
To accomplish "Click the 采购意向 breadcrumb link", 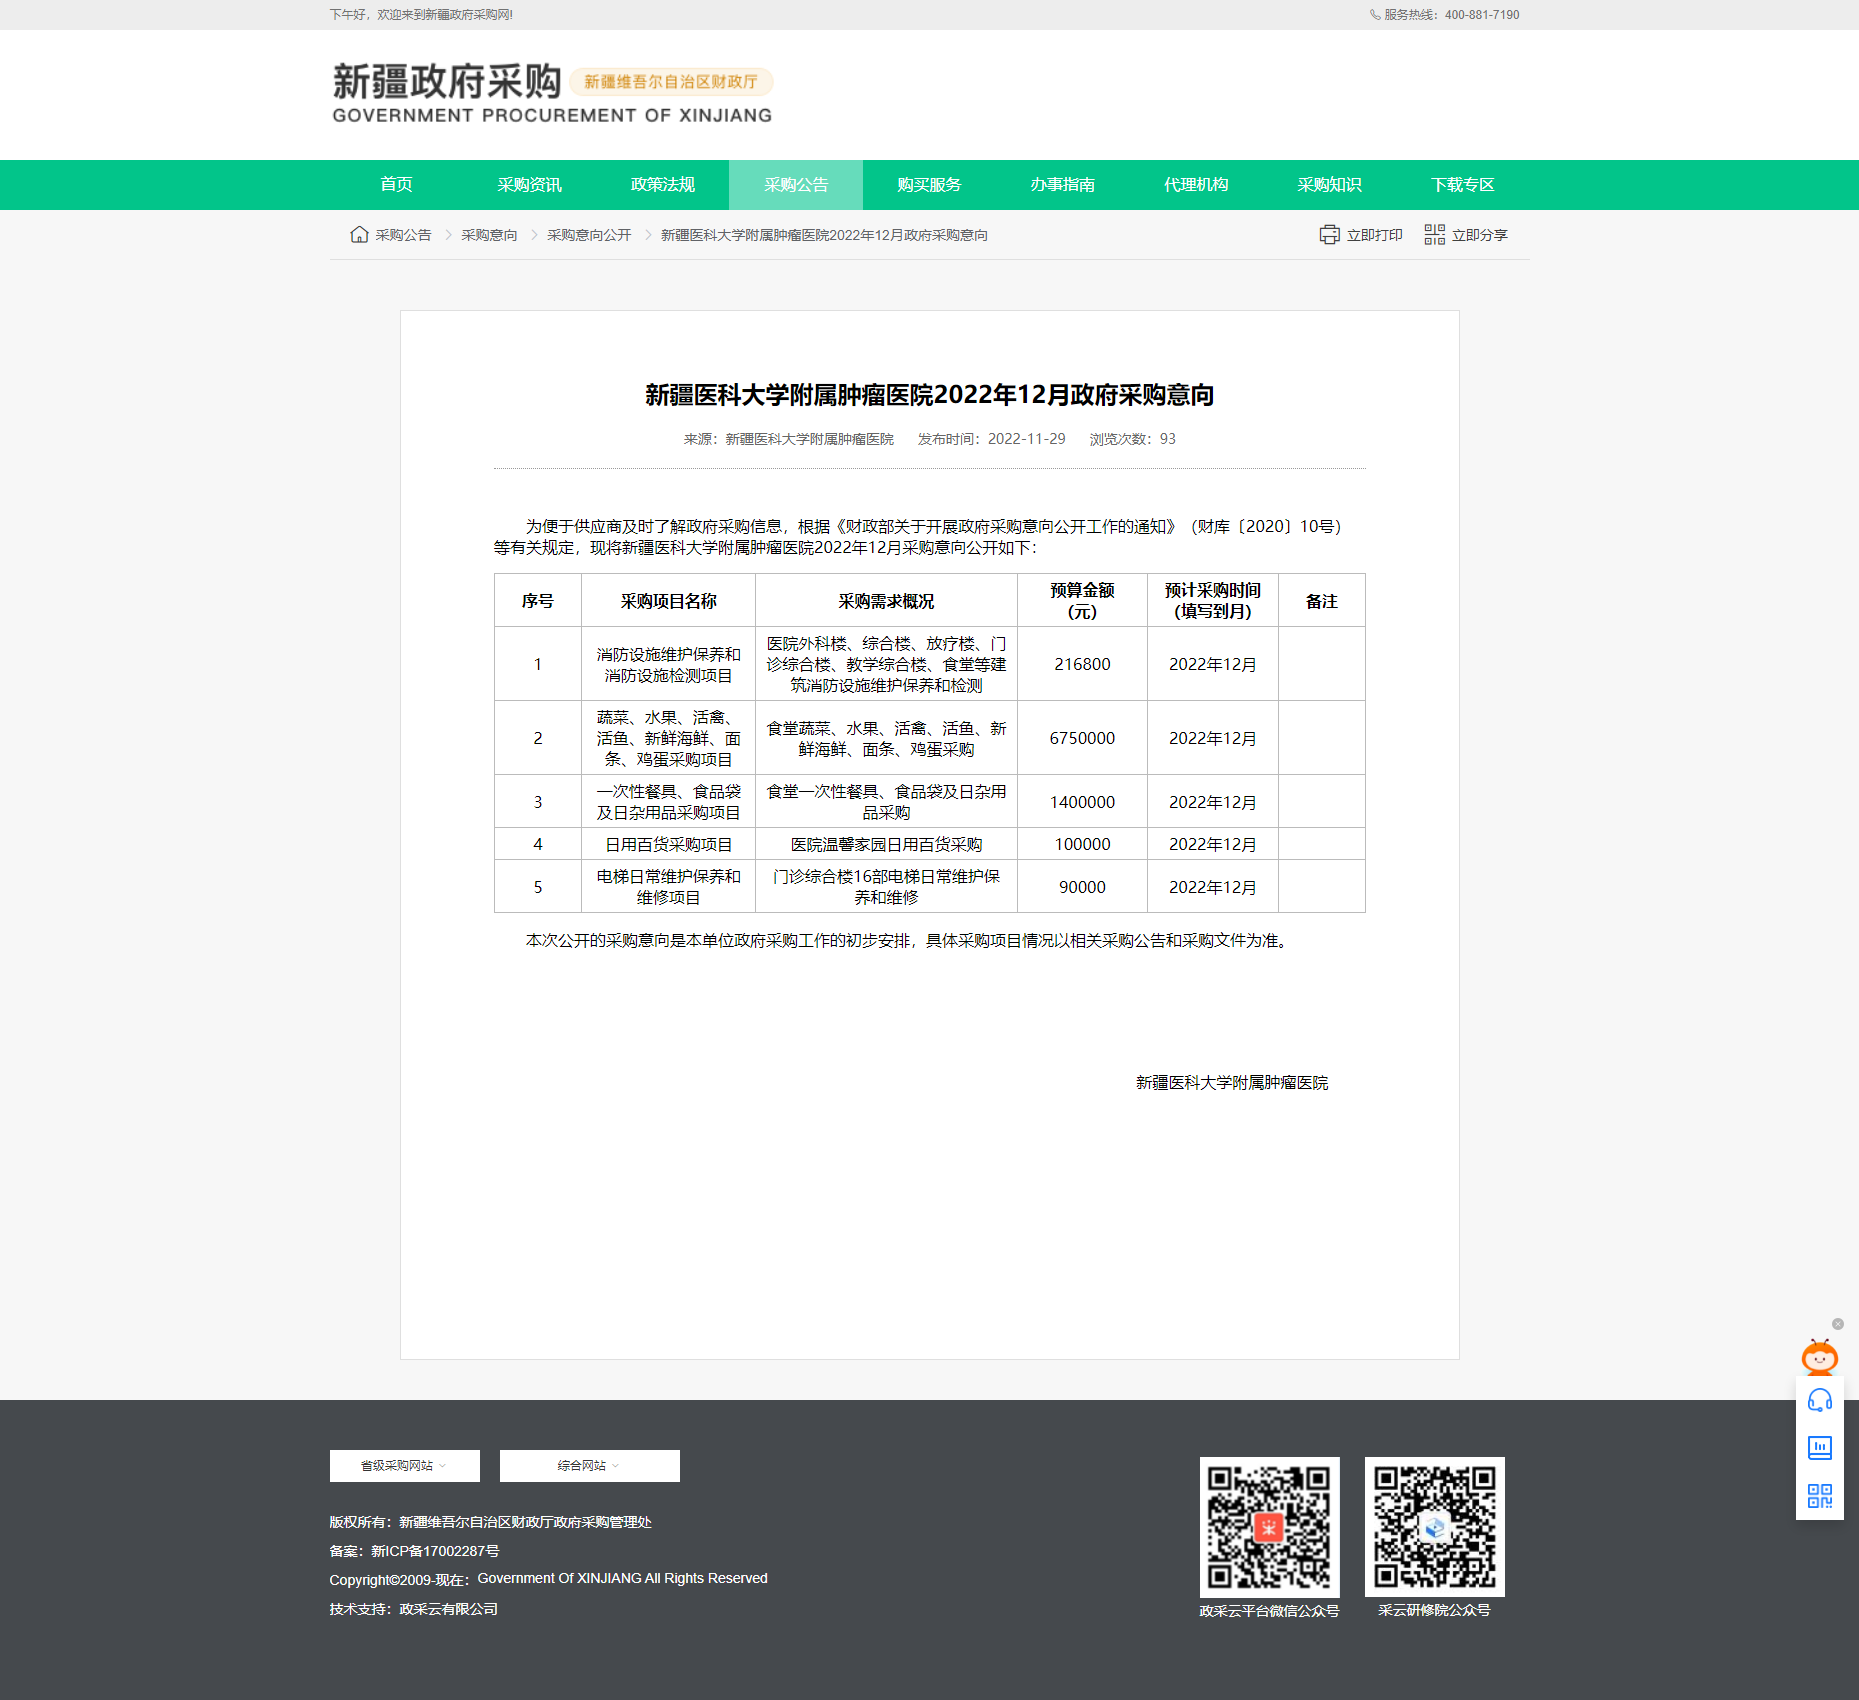I will (489, 235).
